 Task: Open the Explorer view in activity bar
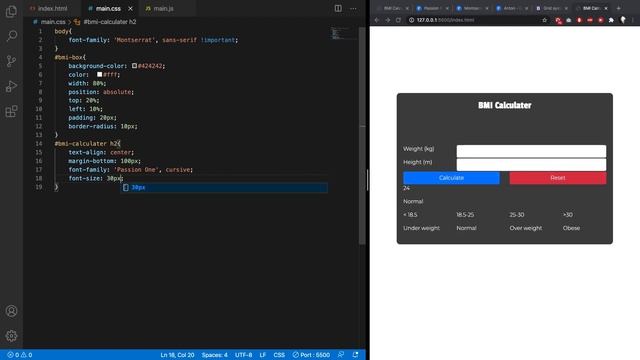pyautogui.click(x=11, y=11)
